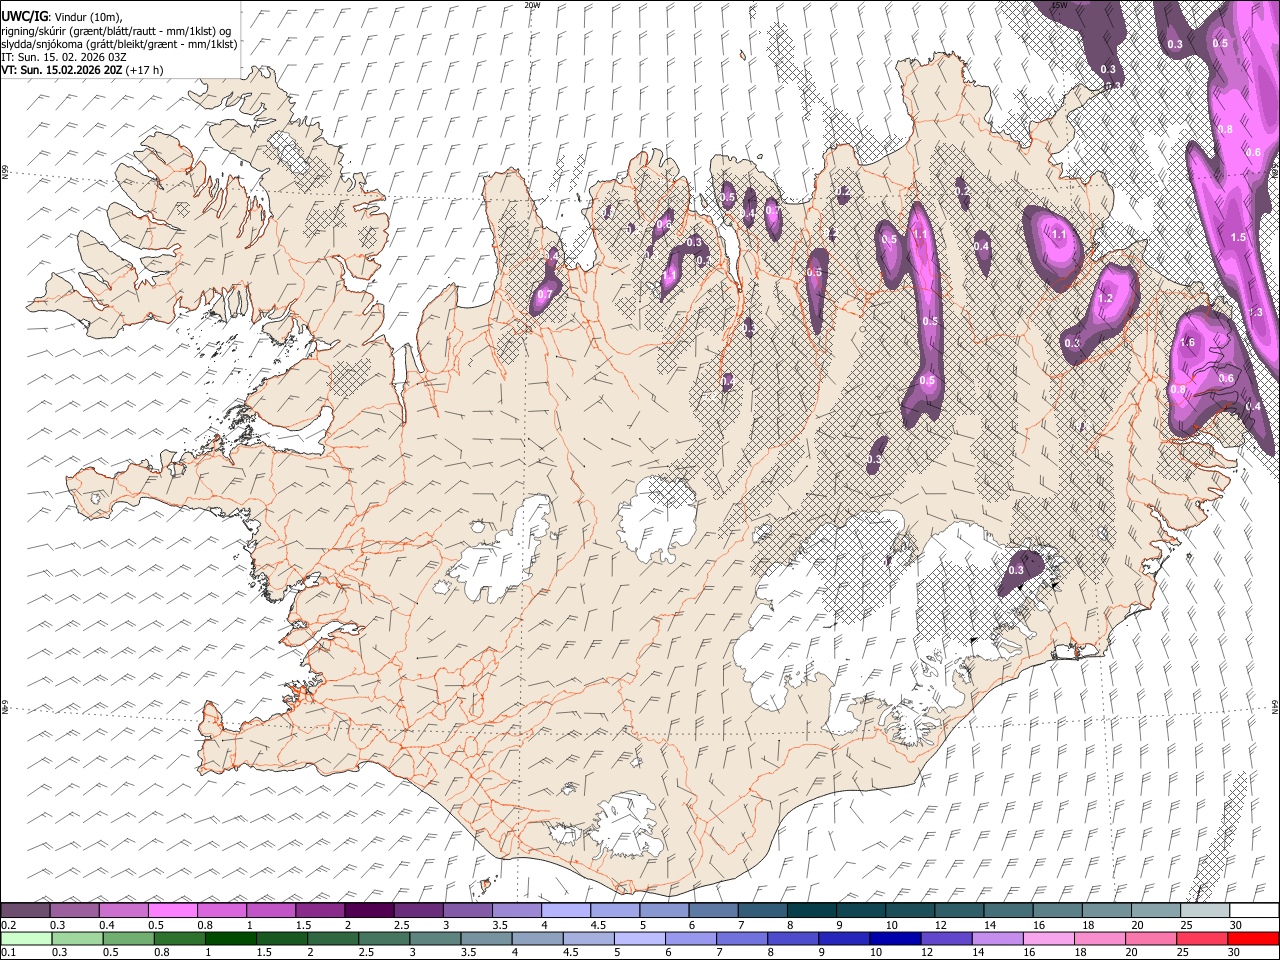Screen dimensions: 1280x960
Task: Click the green swatch labeled 0.8 in the lower row
Action: pyautogui.click(x=180, y=938)
